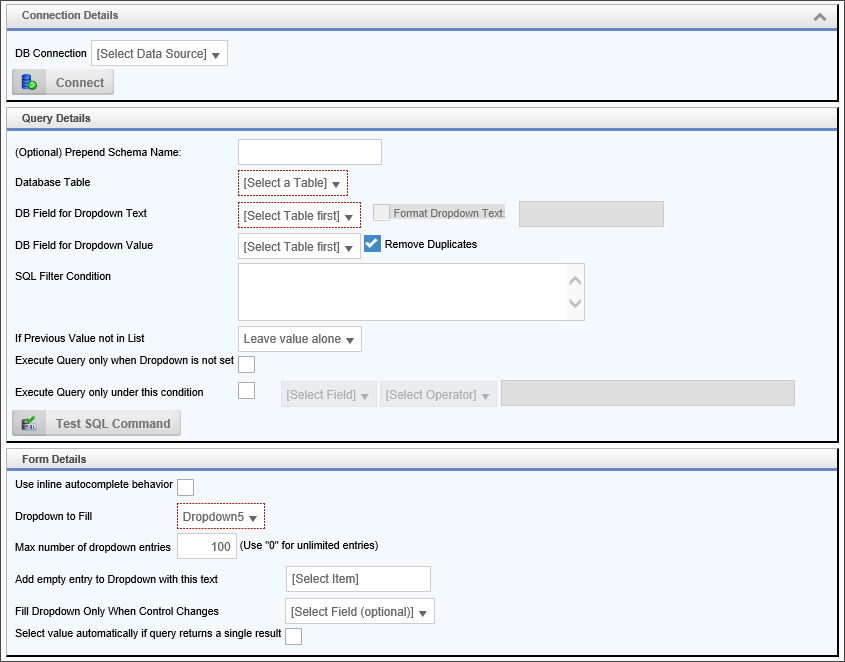Uncheck the Remove Duplicates checkbox
Screen dimensions: 845x662
click(x=373, y=244)
